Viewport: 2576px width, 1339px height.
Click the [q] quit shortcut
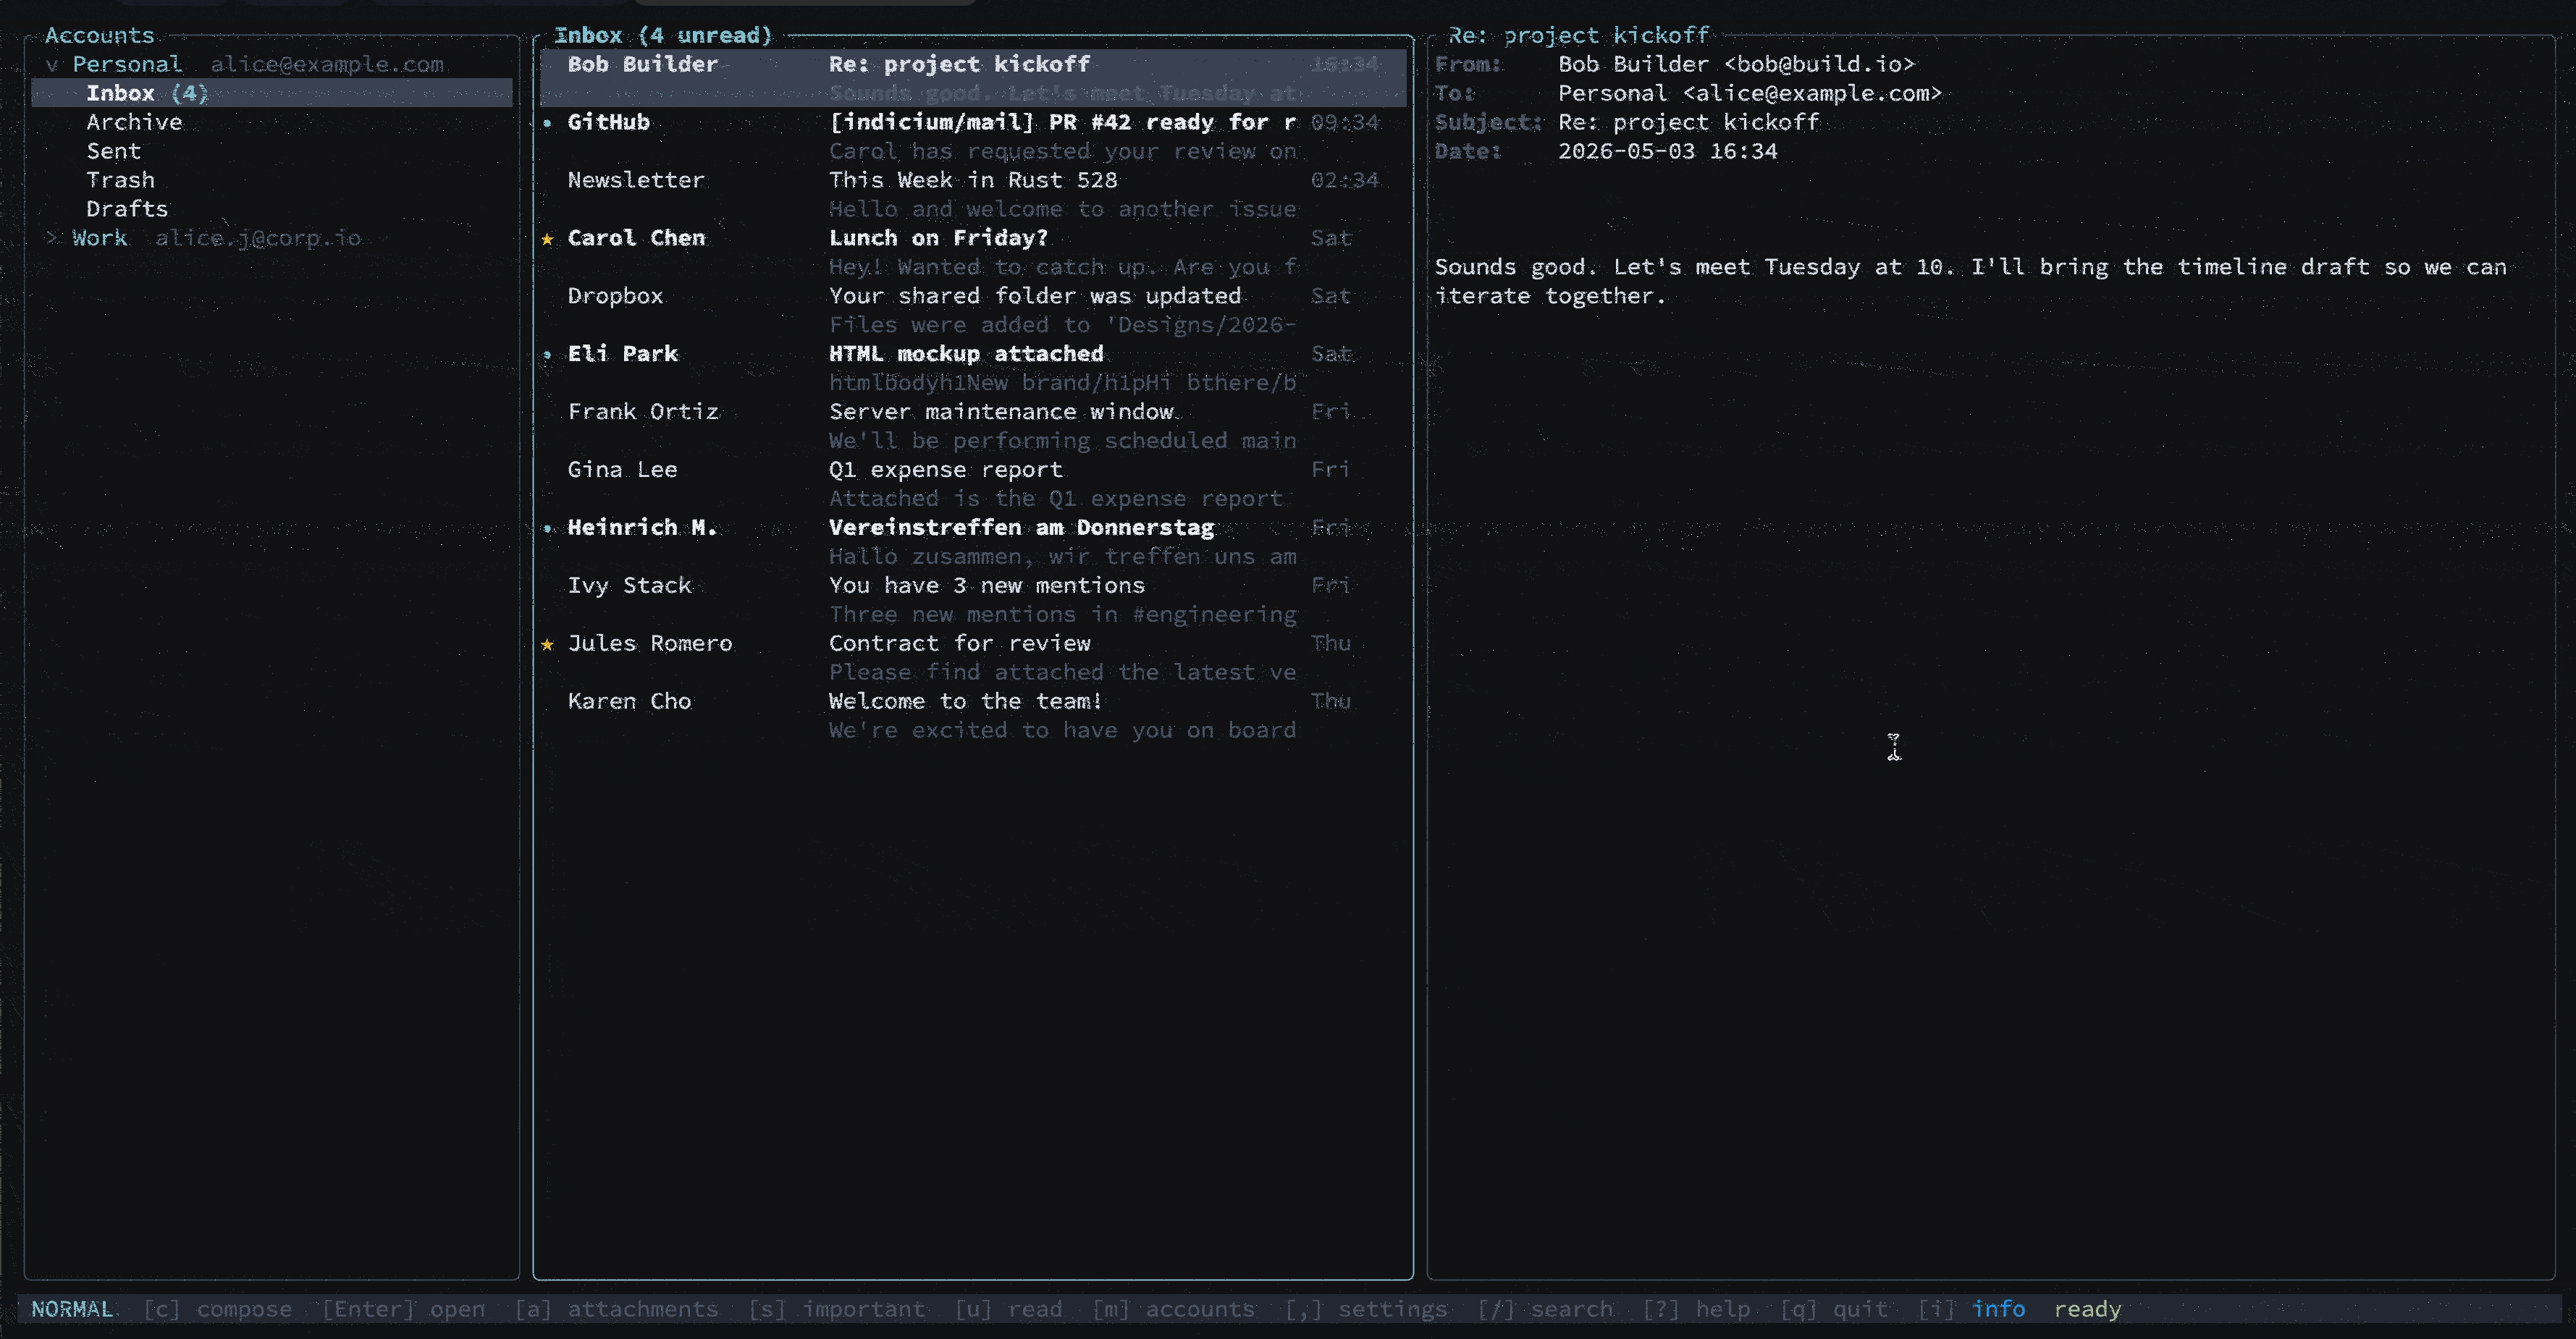(x=1834, y=1309)
